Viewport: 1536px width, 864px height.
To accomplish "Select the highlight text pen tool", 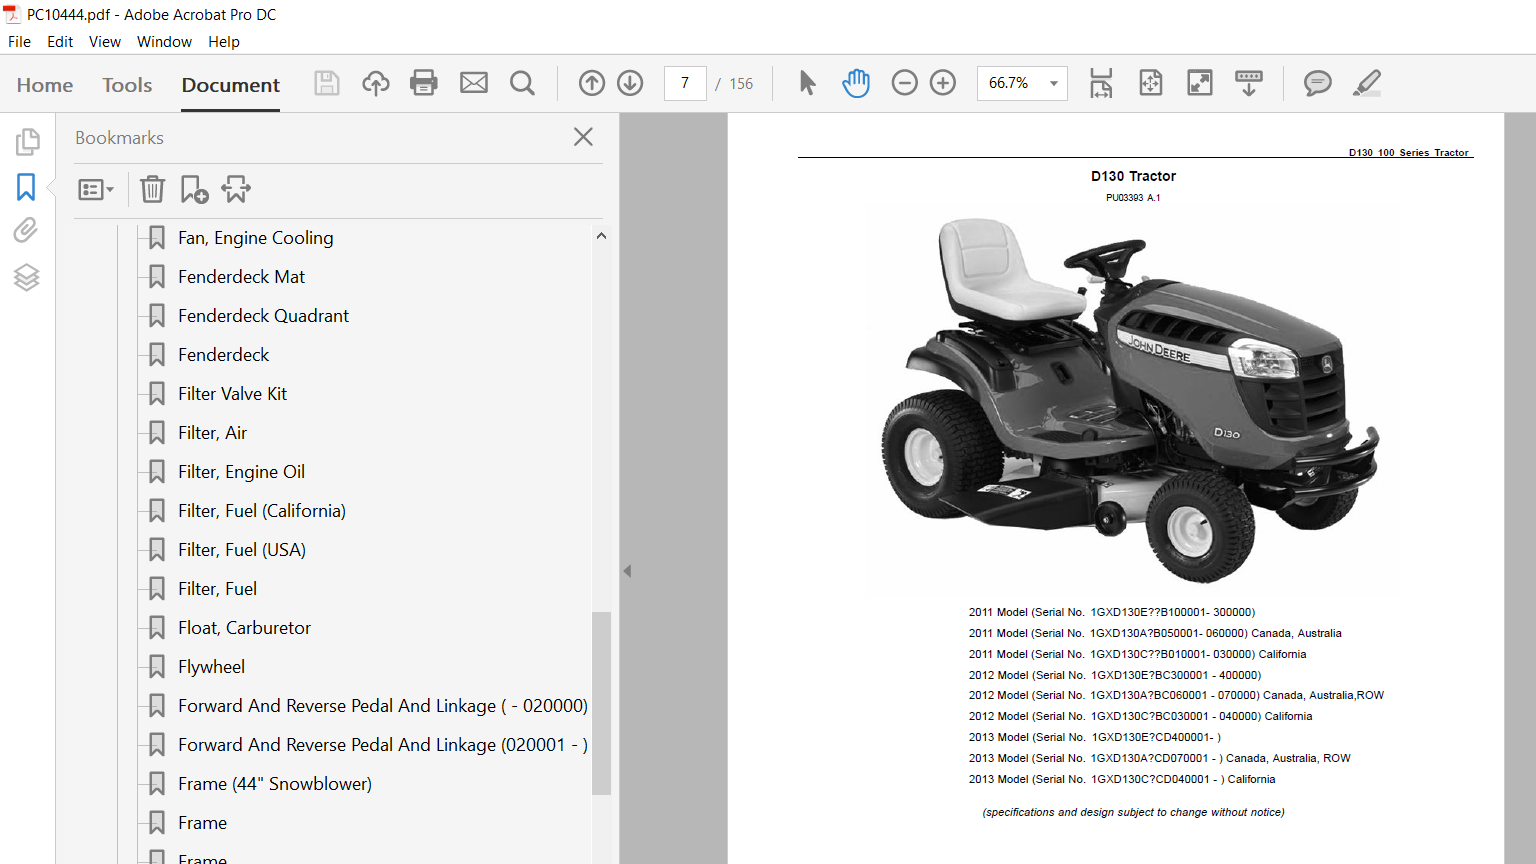I will (x=1367, y=83).
